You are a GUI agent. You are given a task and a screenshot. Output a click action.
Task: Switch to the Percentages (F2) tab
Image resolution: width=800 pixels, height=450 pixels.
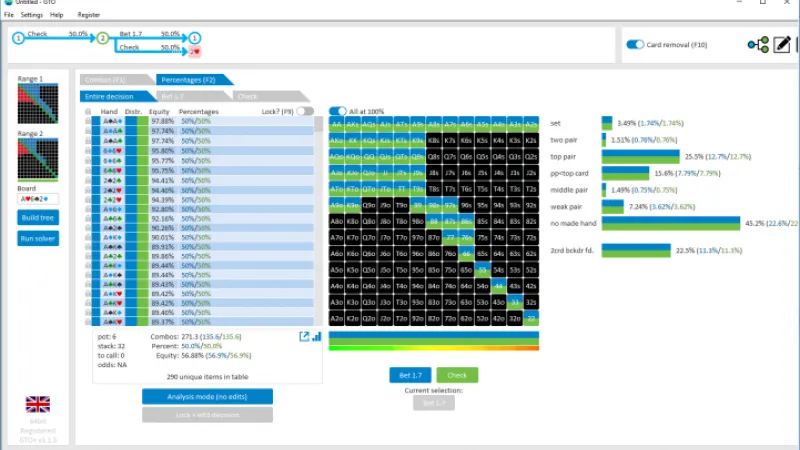tap(194, 79)
